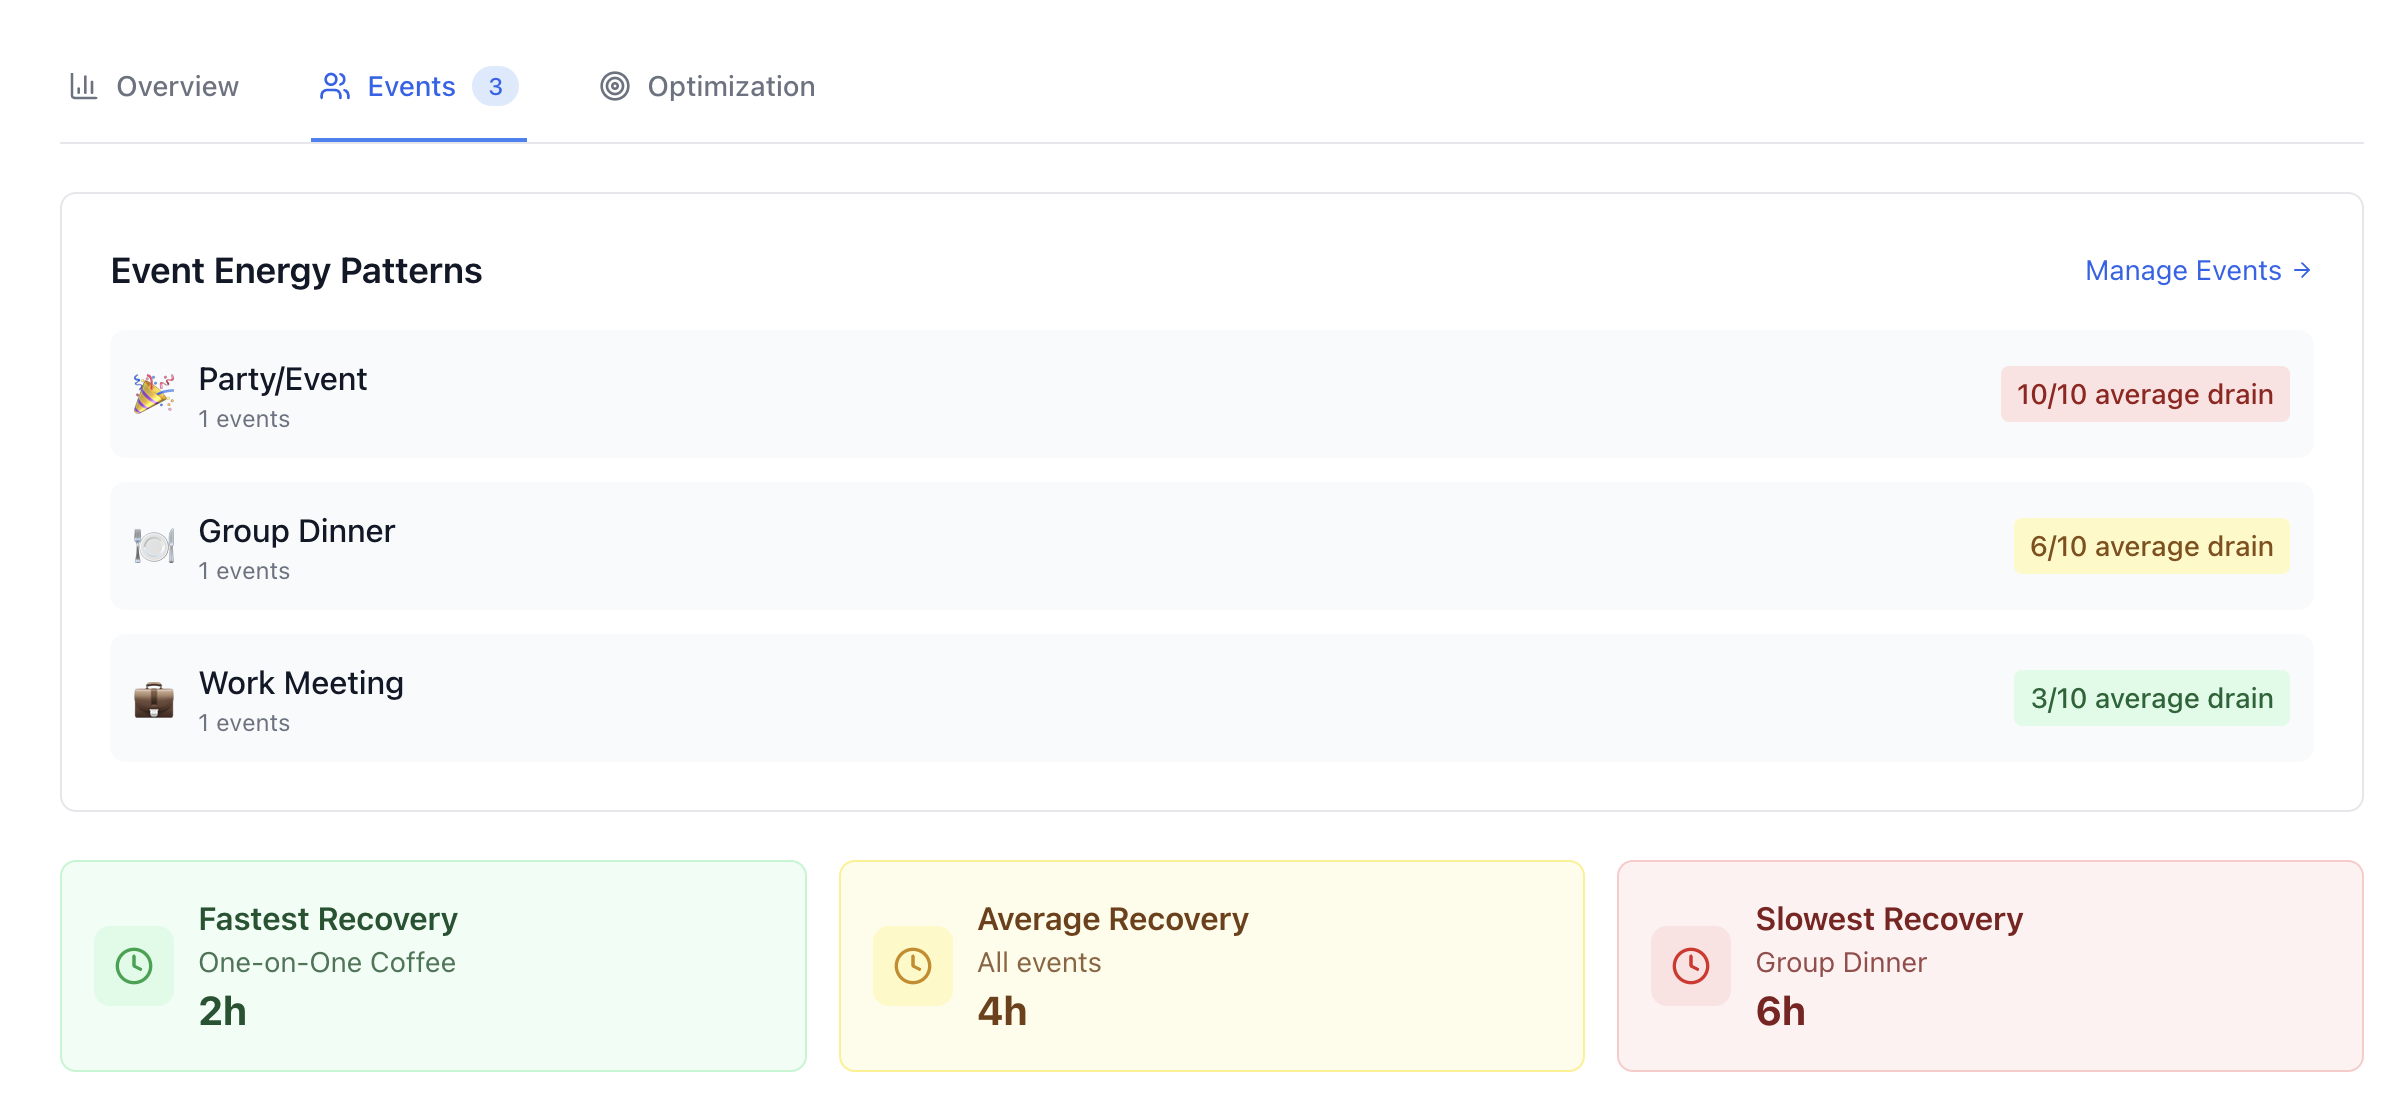Click the Group Dinner plate icon
The image size is (2408, 1114).
[x=154, y=546]
